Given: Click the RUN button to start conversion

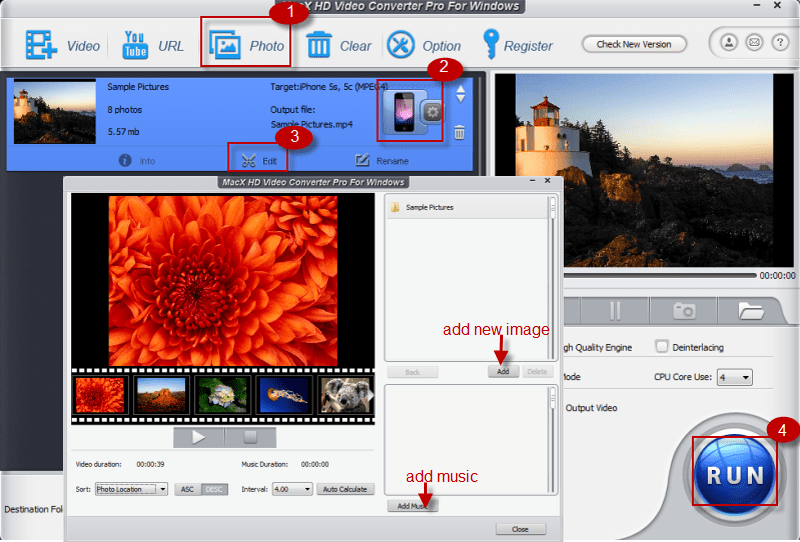Looking at the screenshot, I should pos(735,475).
